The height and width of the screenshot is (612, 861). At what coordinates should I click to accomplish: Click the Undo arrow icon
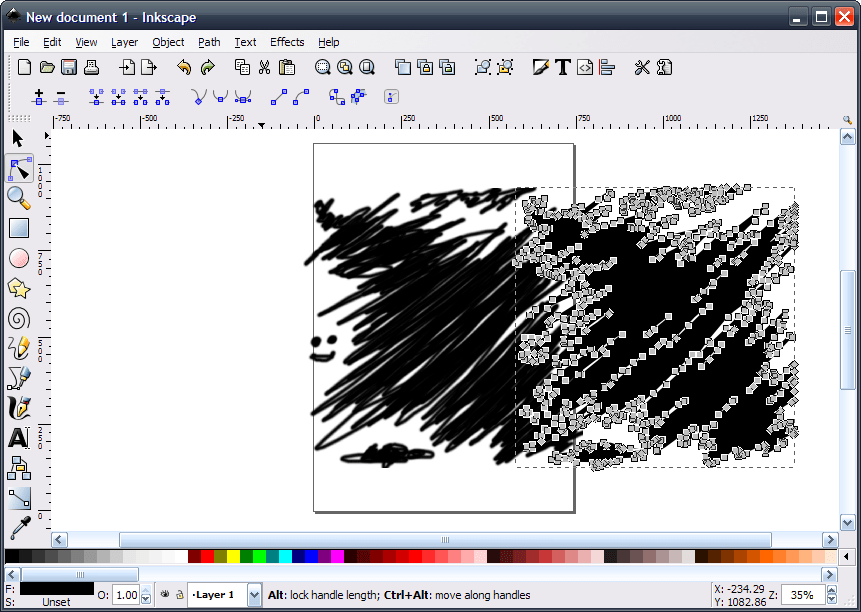[x=184, y=68]
